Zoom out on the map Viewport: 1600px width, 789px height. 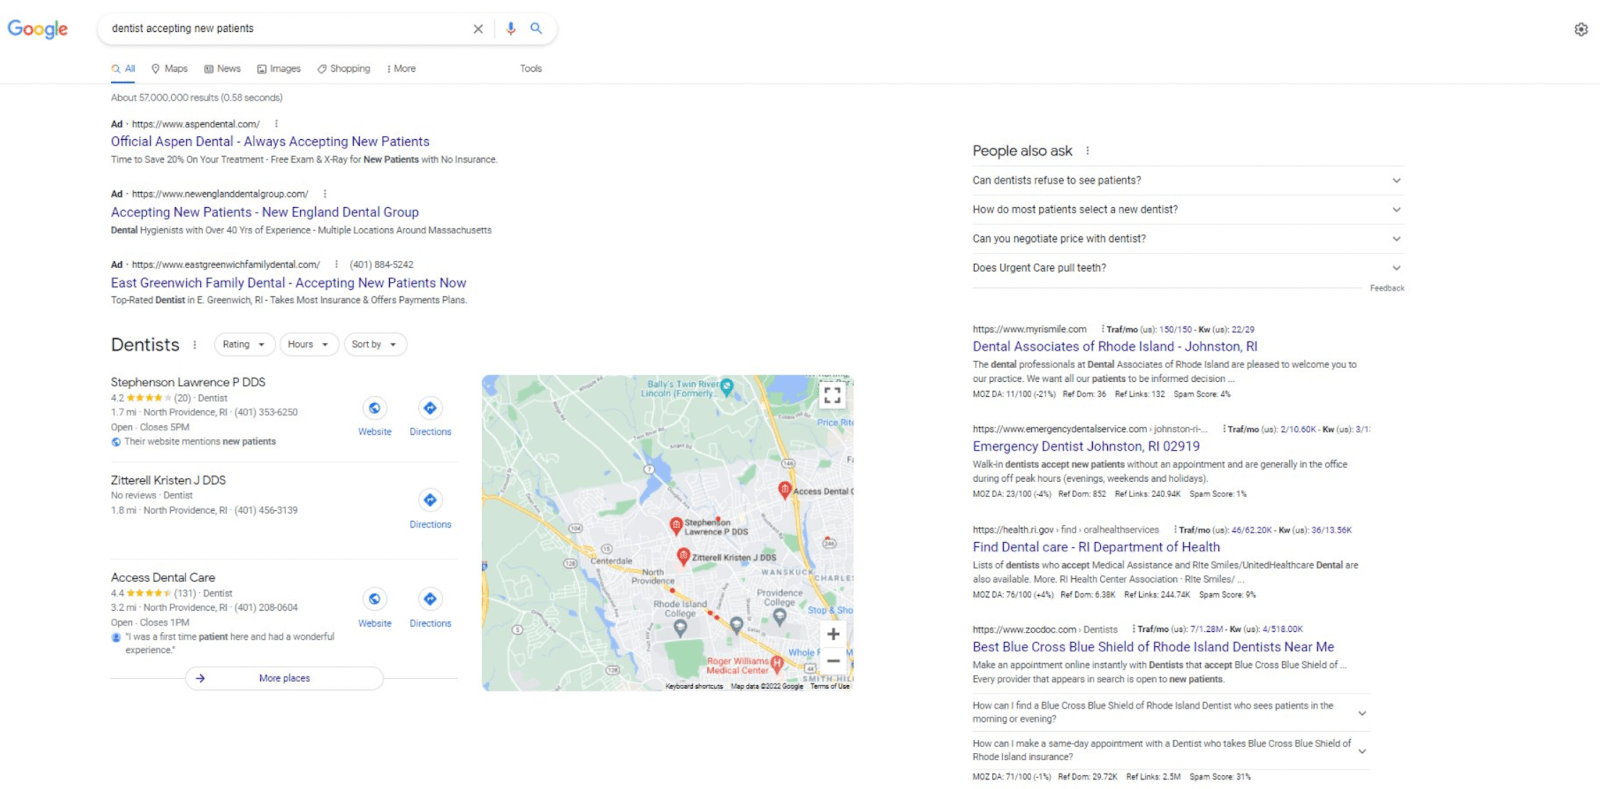pos(833,661)
